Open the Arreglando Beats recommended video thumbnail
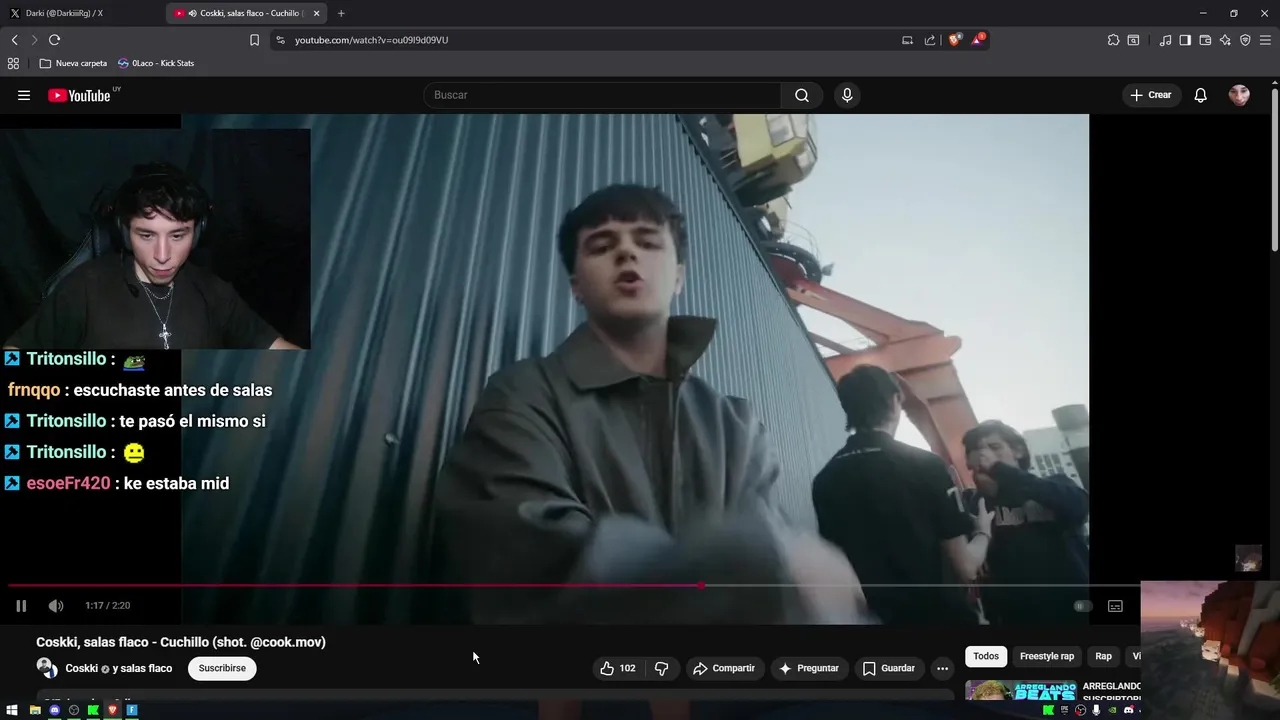The width and height of the screenshot is (1280, 720). (1020, 690)
